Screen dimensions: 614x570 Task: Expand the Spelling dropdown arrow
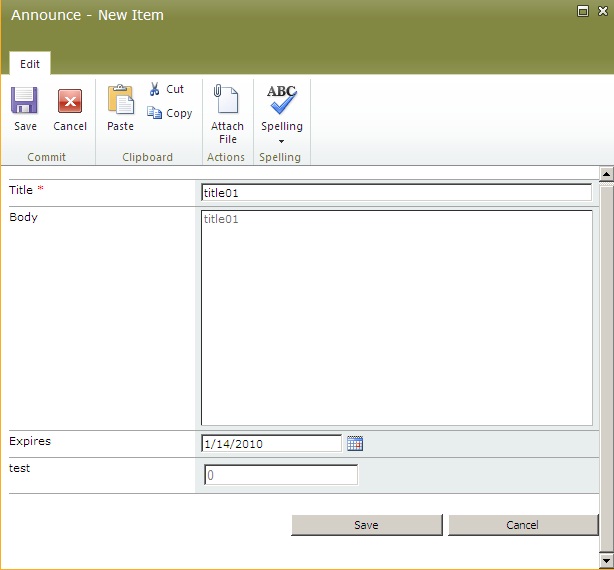coord(281,141)
